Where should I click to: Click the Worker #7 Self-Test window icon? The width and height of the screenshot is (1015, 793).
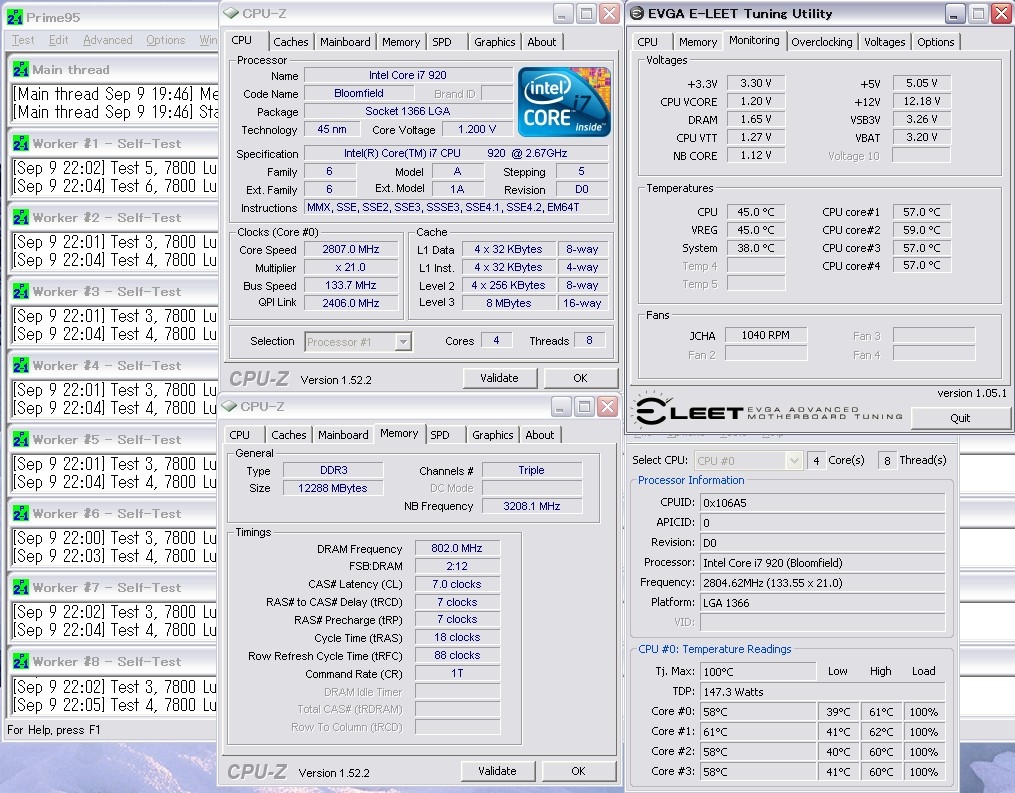point(21,587)
